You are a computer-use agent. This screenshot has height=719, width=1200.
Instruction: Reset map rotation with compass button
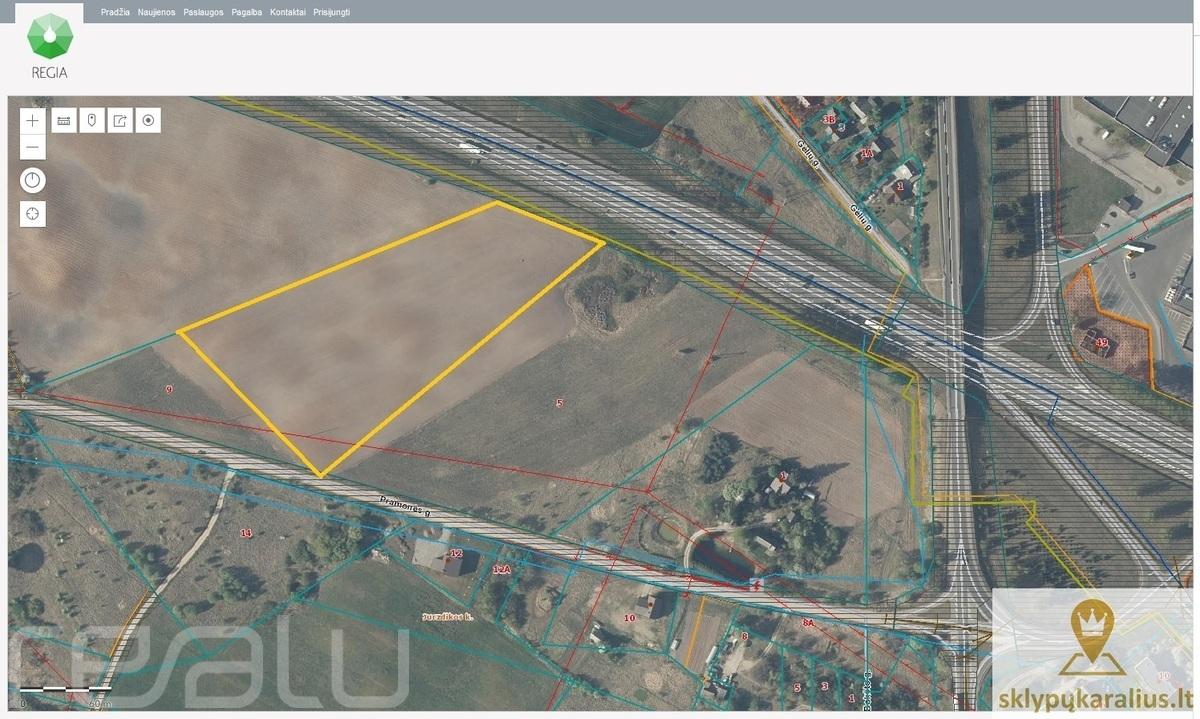(33, 180)
